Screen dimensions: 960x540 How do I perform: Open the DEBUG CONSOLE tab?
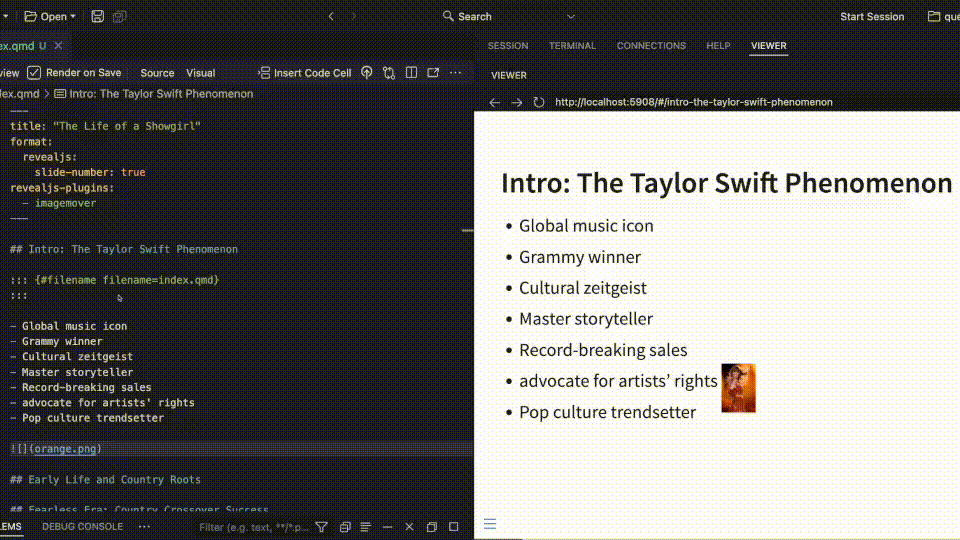point(83,527)
